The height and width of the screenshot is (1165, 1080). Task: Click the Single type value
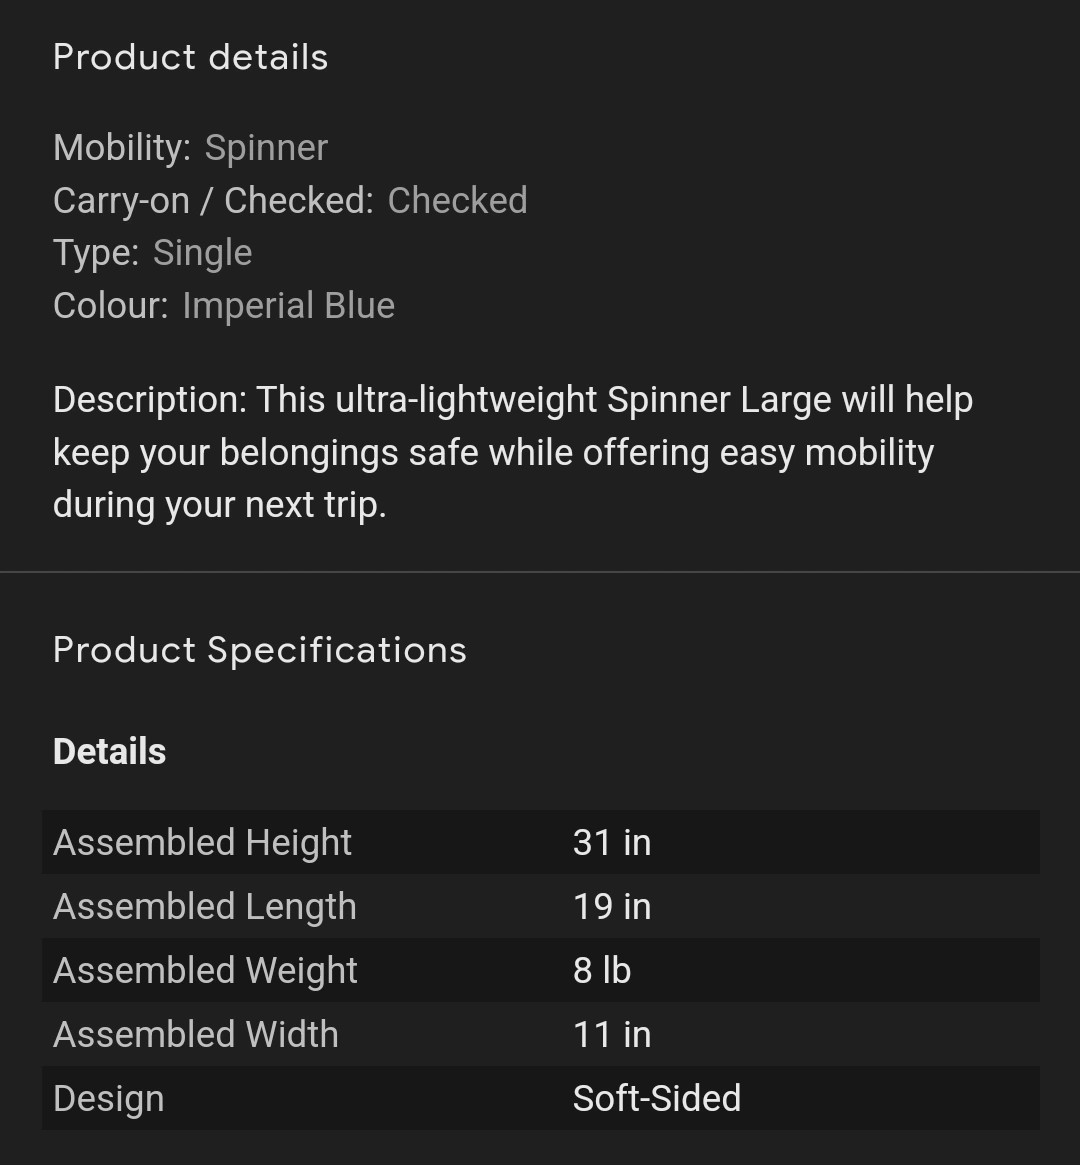pyautogui.click(x=202, y=253)
